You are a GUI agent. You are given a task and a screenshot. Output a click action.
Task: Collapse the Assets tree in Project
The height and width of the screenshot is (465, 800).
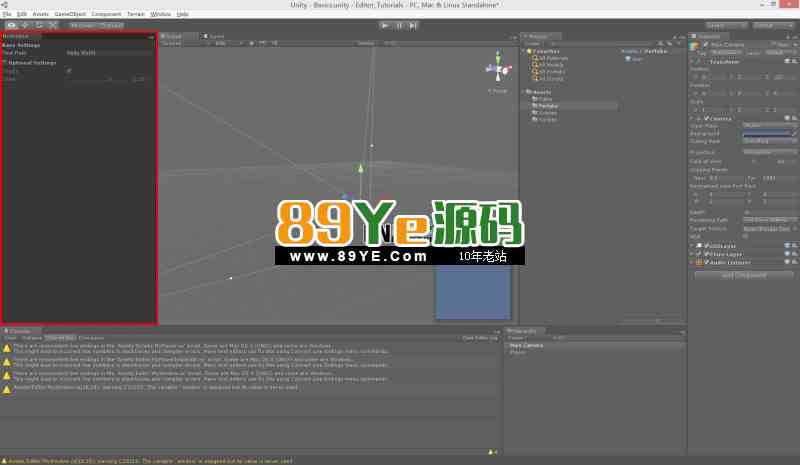523,92
